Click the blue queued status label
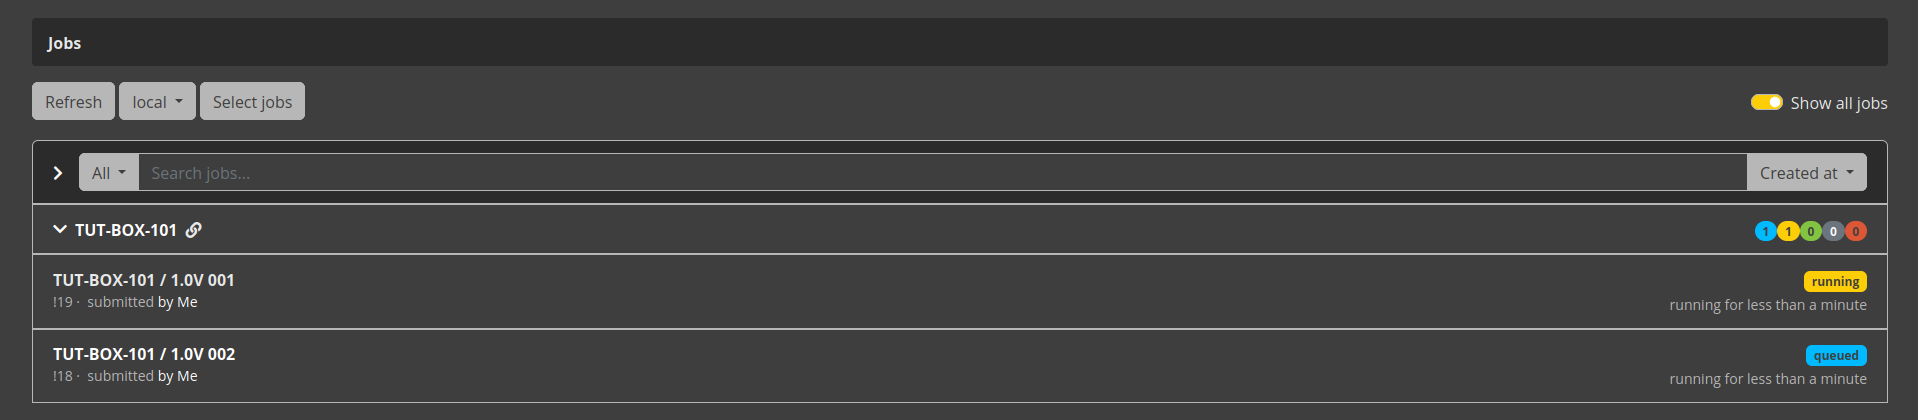This screenshot has width=1918, height=420. (1836, 355)
